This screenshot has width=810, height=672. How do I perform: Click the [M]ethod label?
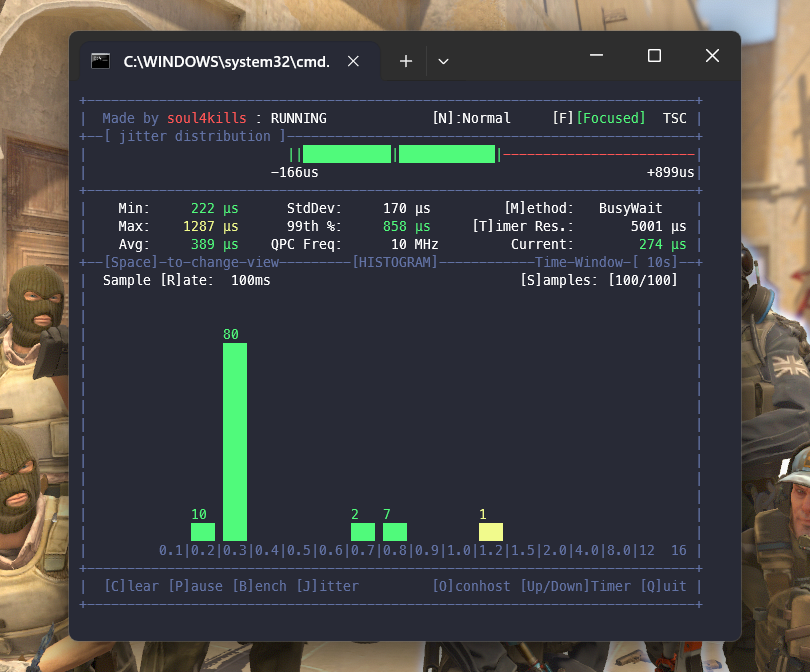tap(539, 208)
